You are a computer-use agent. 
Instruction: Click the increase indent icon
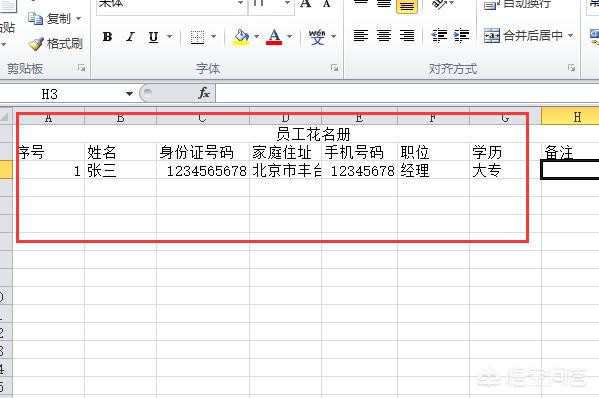[461, 36]
